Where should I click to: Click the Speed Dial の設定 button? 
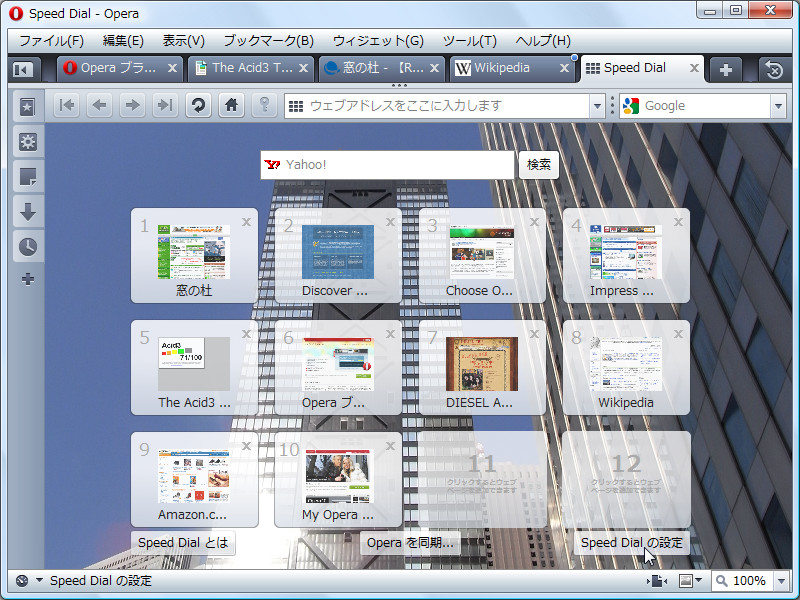tap(632, 543)
